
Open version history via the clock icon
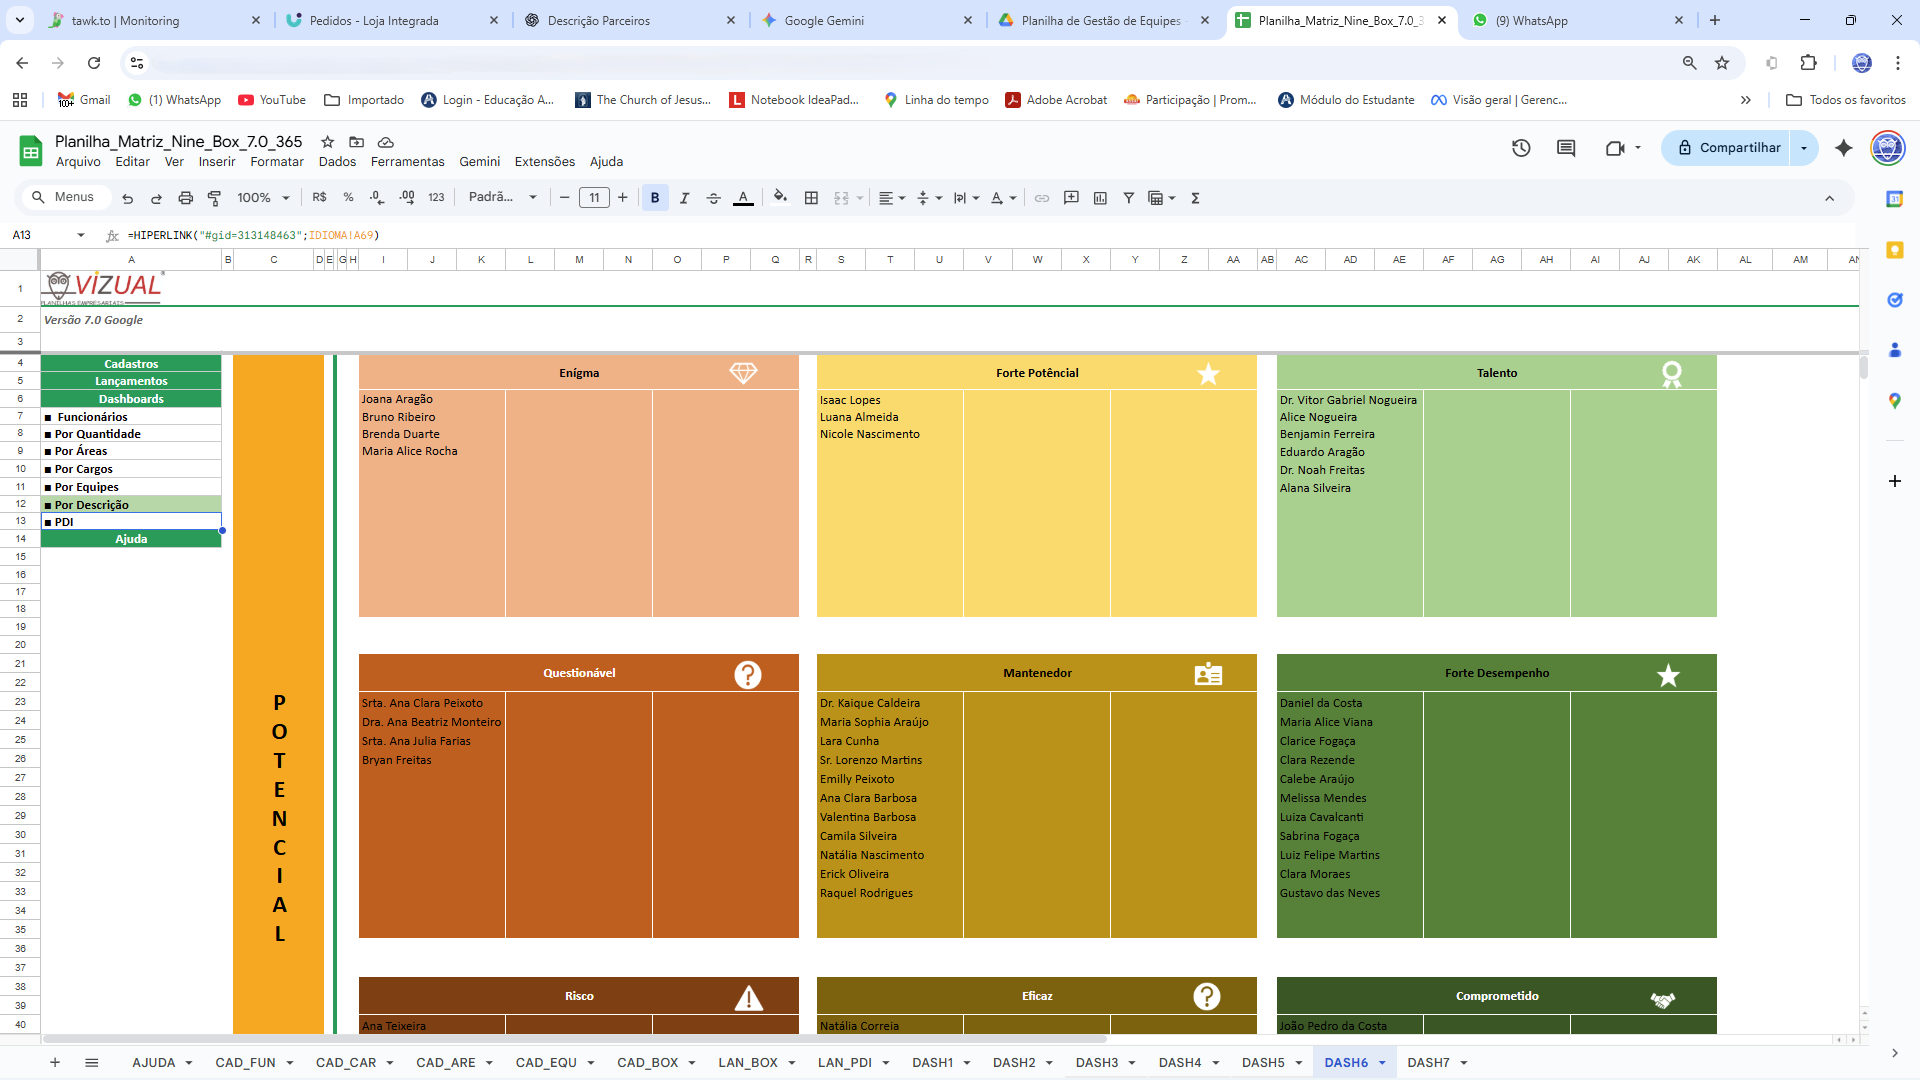pyautogui.click(x=1520, y=147)
